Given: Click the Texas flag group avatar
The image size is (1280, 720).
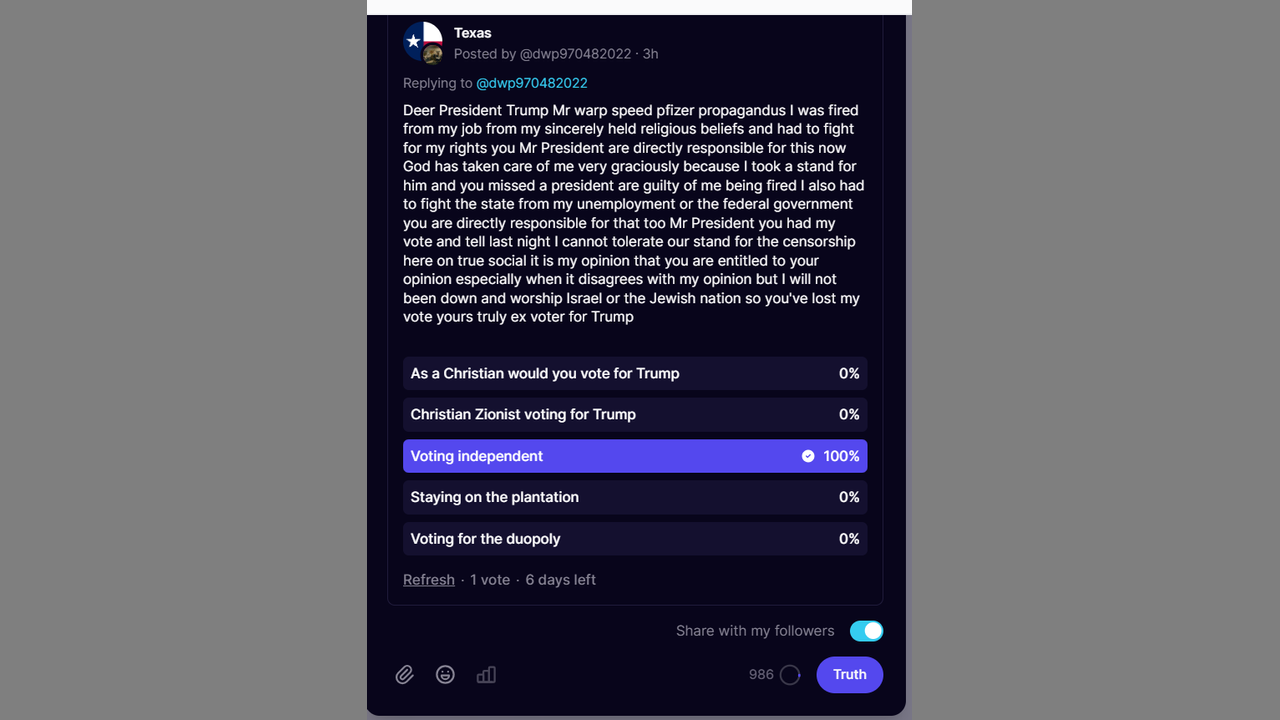Looking at the screenshot, I should pyautogui.click(x=419, y=40).
